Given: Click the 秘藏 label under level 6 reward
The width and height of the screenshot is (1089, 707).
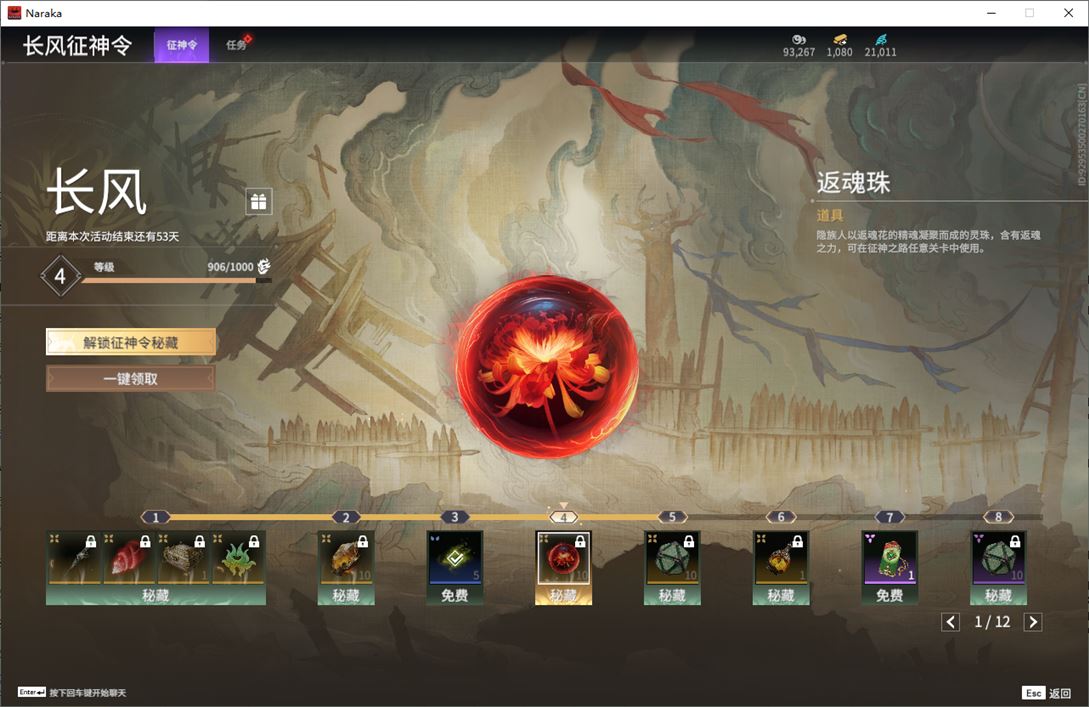Looking at the screenshot, I should [x=781, y=594].
